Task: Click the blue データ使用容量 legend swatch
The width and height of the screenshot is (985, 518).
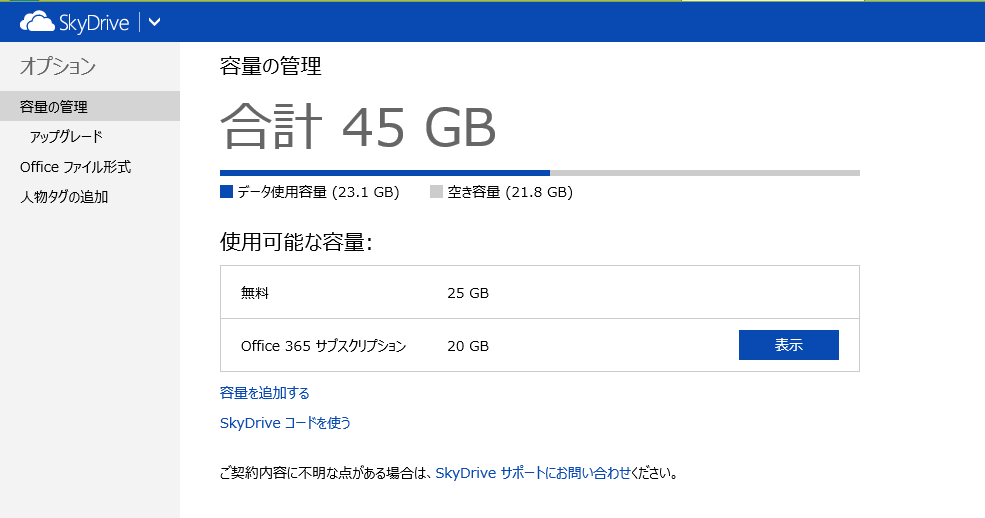Action: click(x=226, y=192)
